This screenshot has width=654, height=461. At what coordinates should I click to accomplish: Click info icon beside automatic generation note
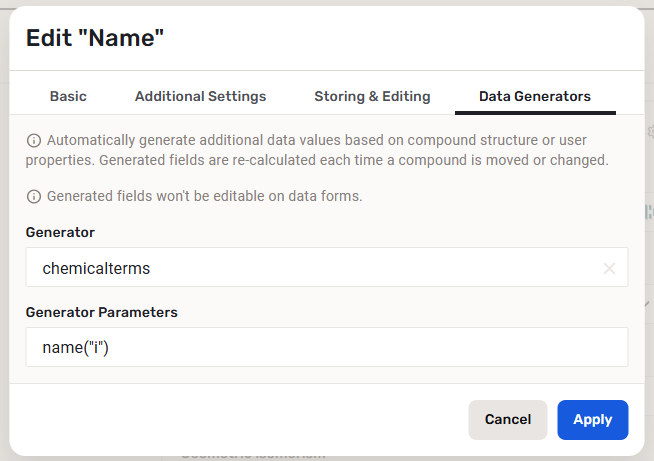(34, 140)
